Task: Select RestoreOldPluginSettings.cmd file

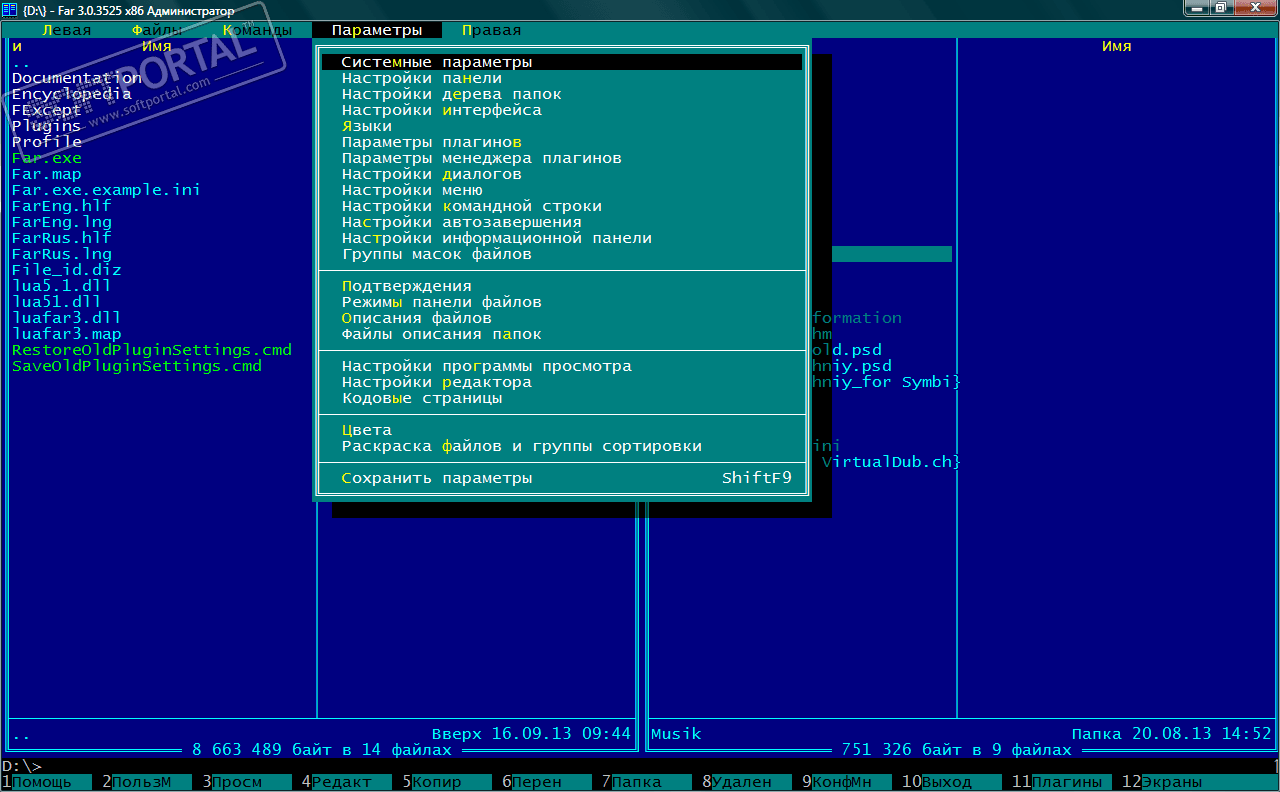Action: tap(152, 350)
